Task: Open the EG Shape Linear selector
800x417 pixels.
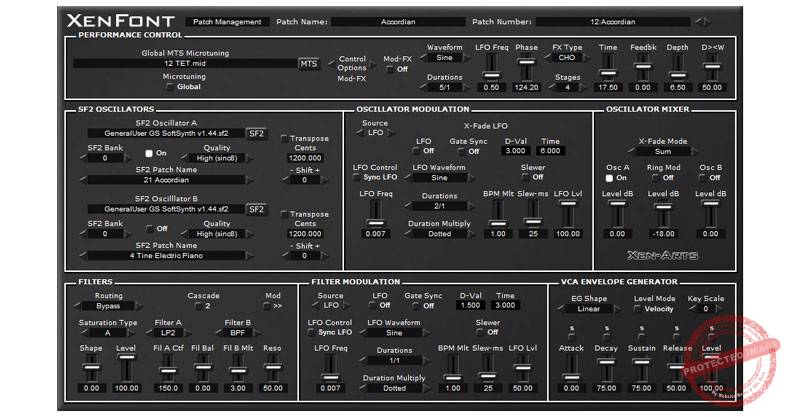Action: pos(588,309)
